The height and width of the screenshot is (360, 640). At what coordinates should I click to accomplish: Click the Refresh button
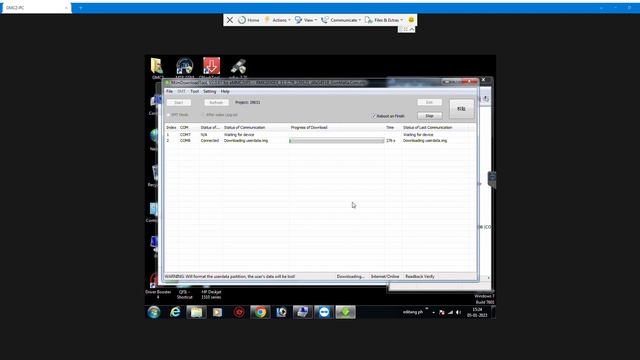pyautogui.click(x=216, y=102)
